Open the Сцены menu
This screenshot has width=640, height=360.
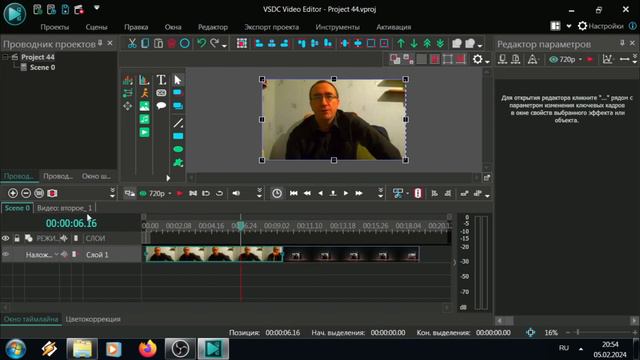pos(96,27)
